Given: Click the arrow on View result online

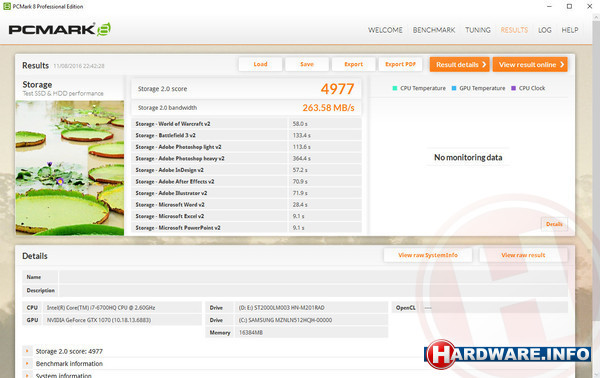Looking at the screenshot, I should click(x=562, y=64).
